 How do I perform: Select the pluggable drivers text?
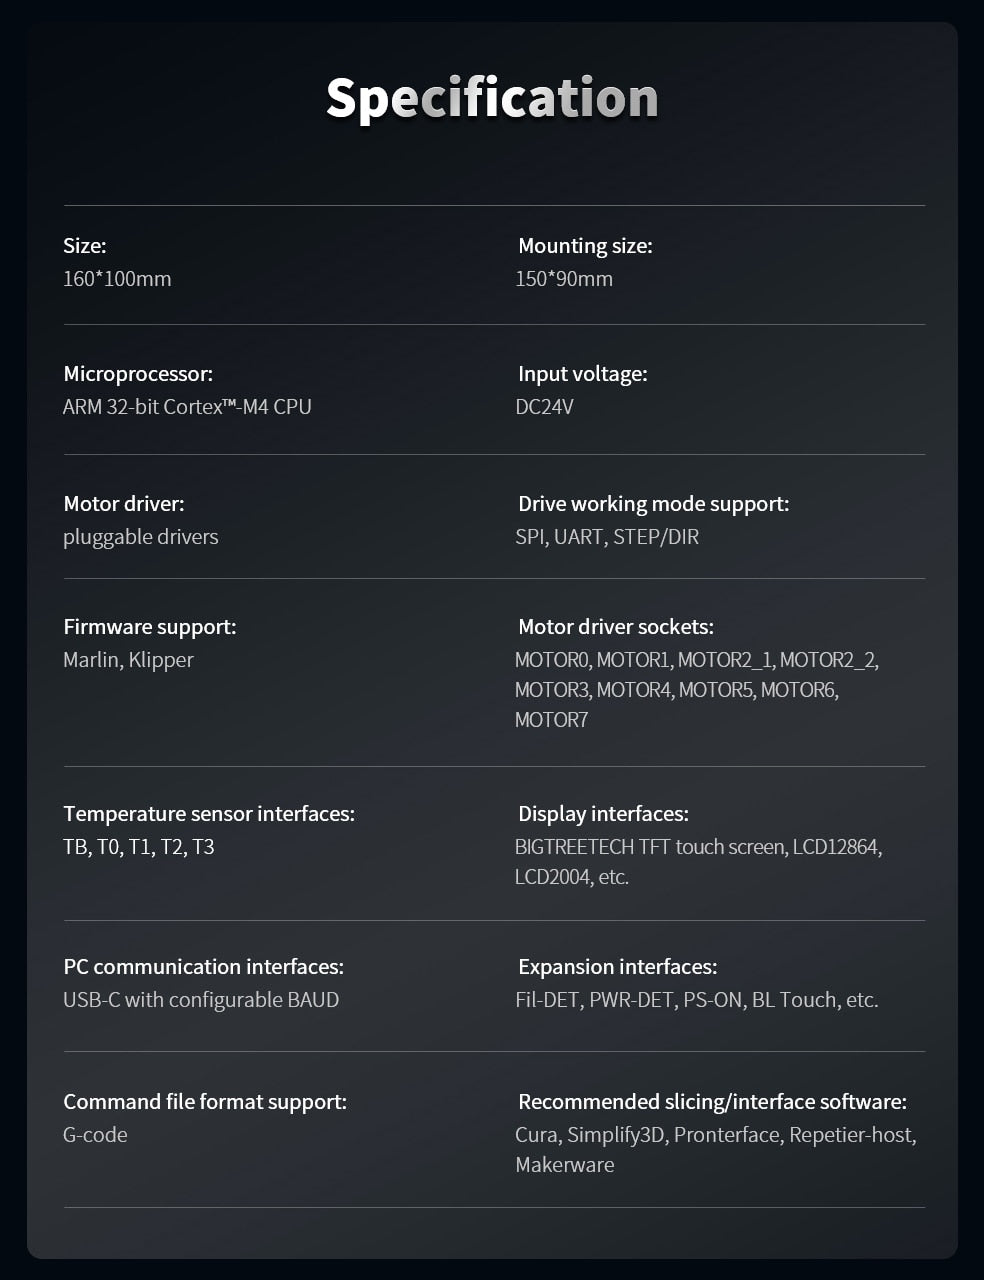coord(140,537)
